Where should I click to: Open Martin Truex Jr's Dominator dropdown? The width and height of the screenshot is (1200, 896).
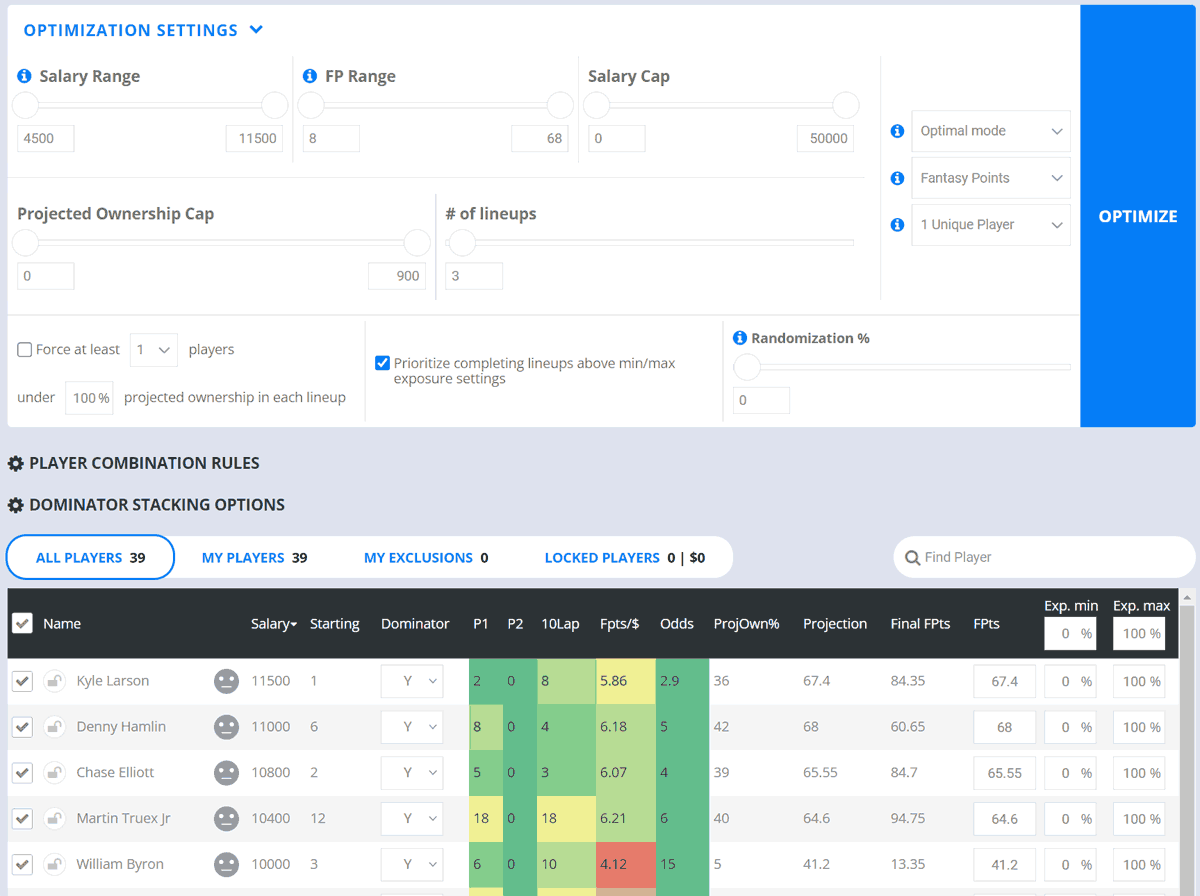(x=412, y=819)
